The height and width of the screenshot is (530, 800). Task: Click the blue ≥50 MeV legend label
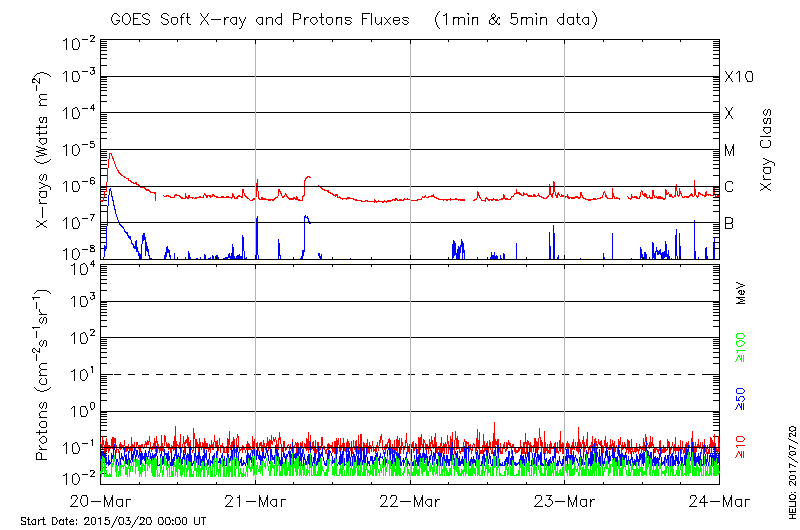741,397
